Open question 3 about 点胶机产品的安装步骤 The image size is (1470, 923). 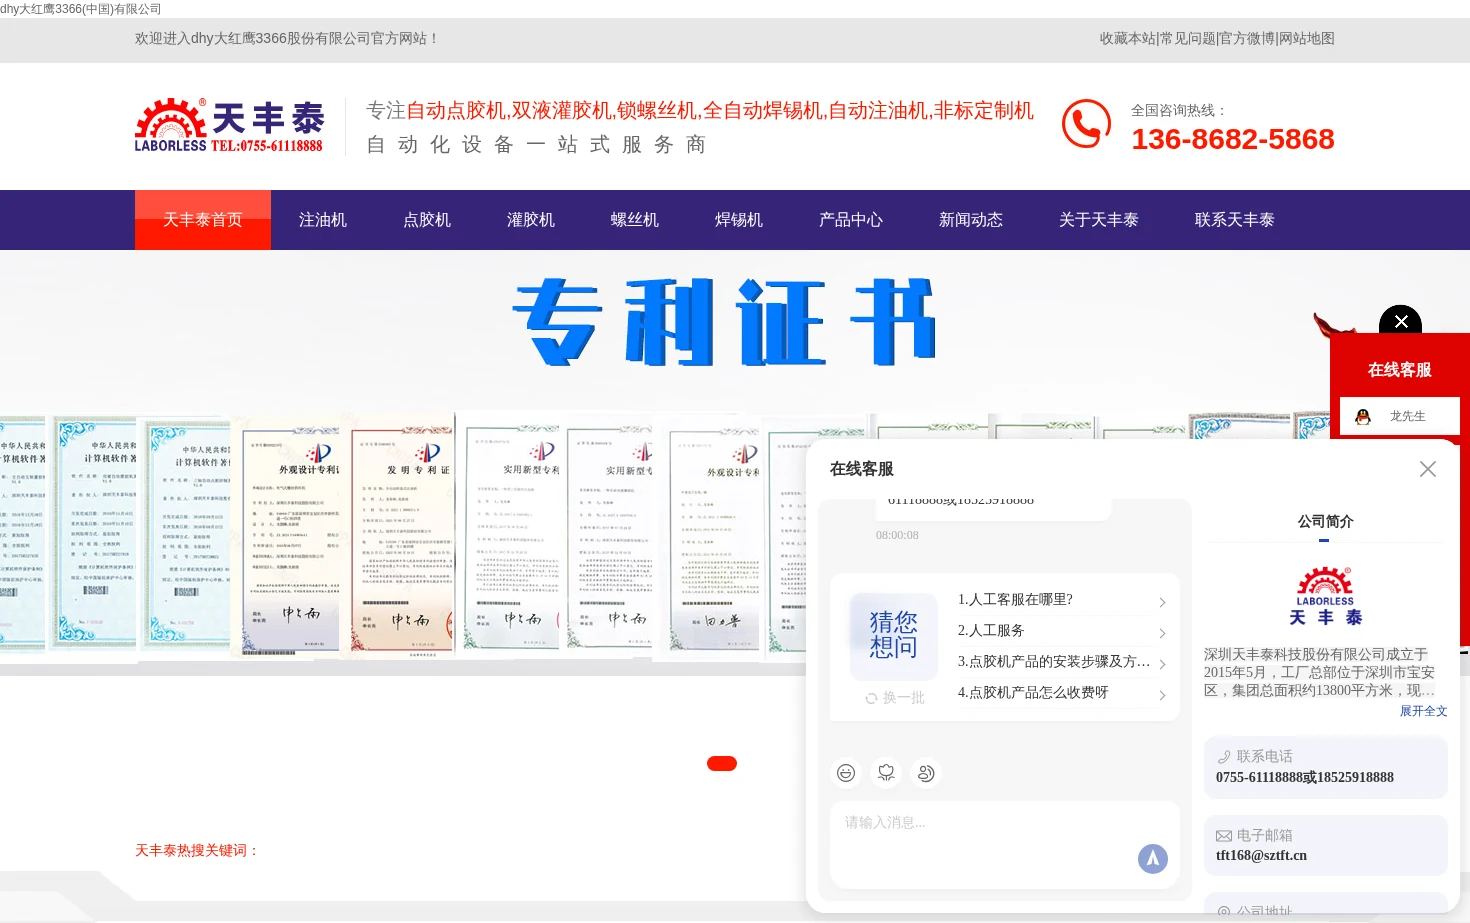pos(1062,662)
